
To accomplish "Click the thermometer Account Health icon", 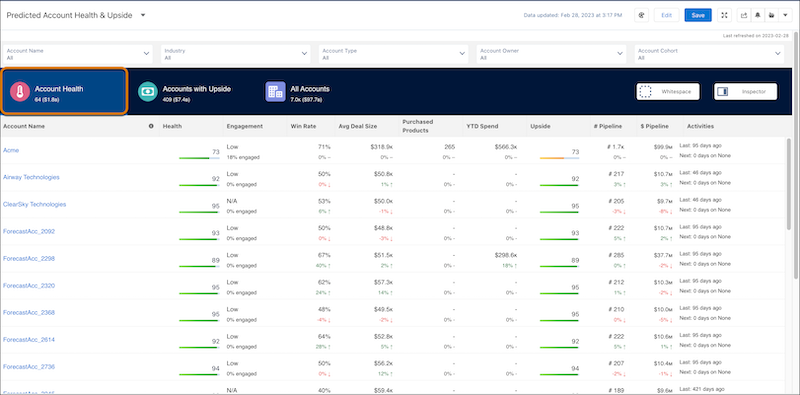I will 20,92.
